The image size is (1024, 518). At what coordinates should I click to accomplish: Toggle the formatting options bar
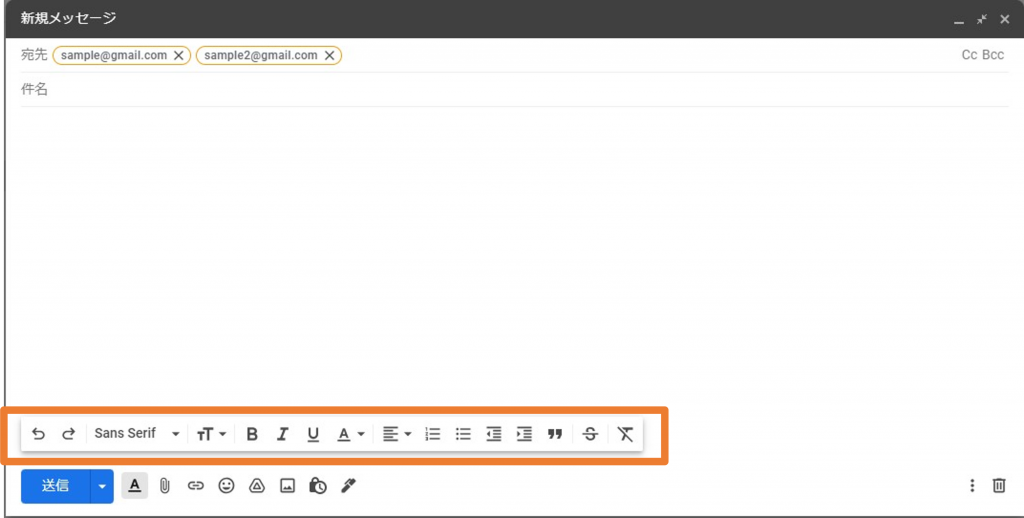135,485
